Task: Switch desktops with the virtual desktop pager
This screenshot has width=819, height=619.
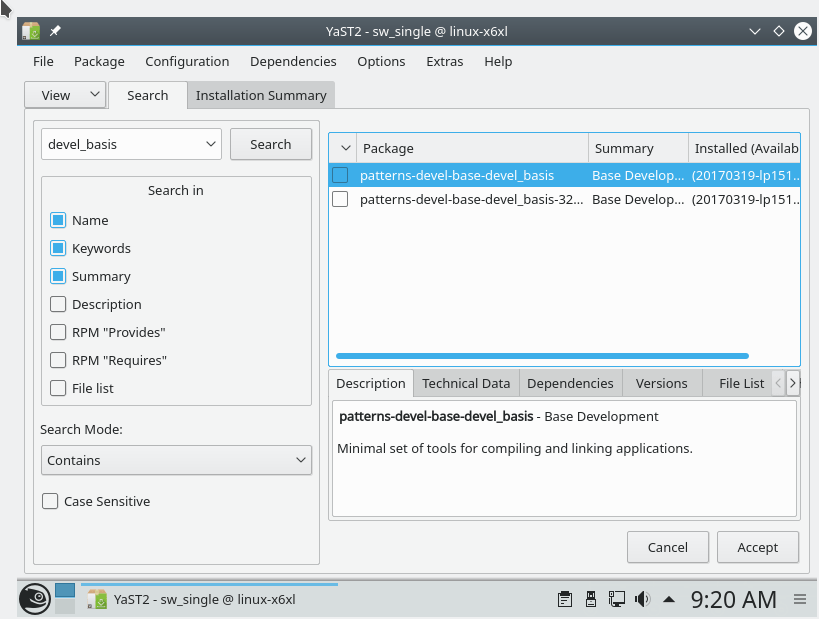Action: [x=65, y=599]
